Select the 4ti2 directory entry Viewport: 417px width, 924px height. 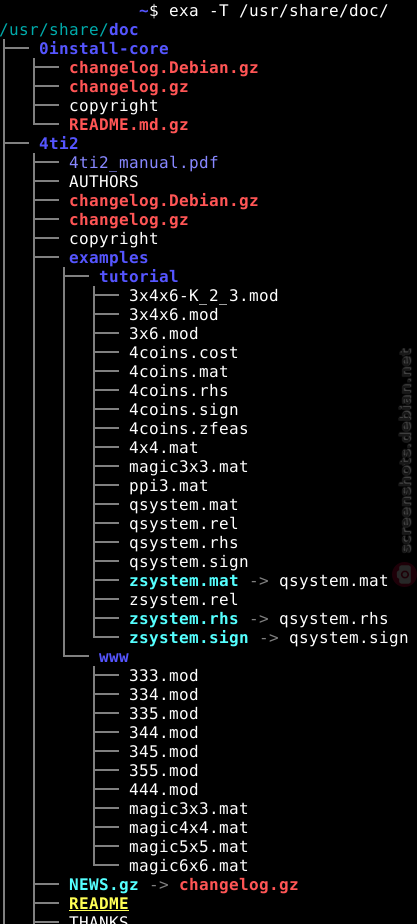(x=59, y=143)
